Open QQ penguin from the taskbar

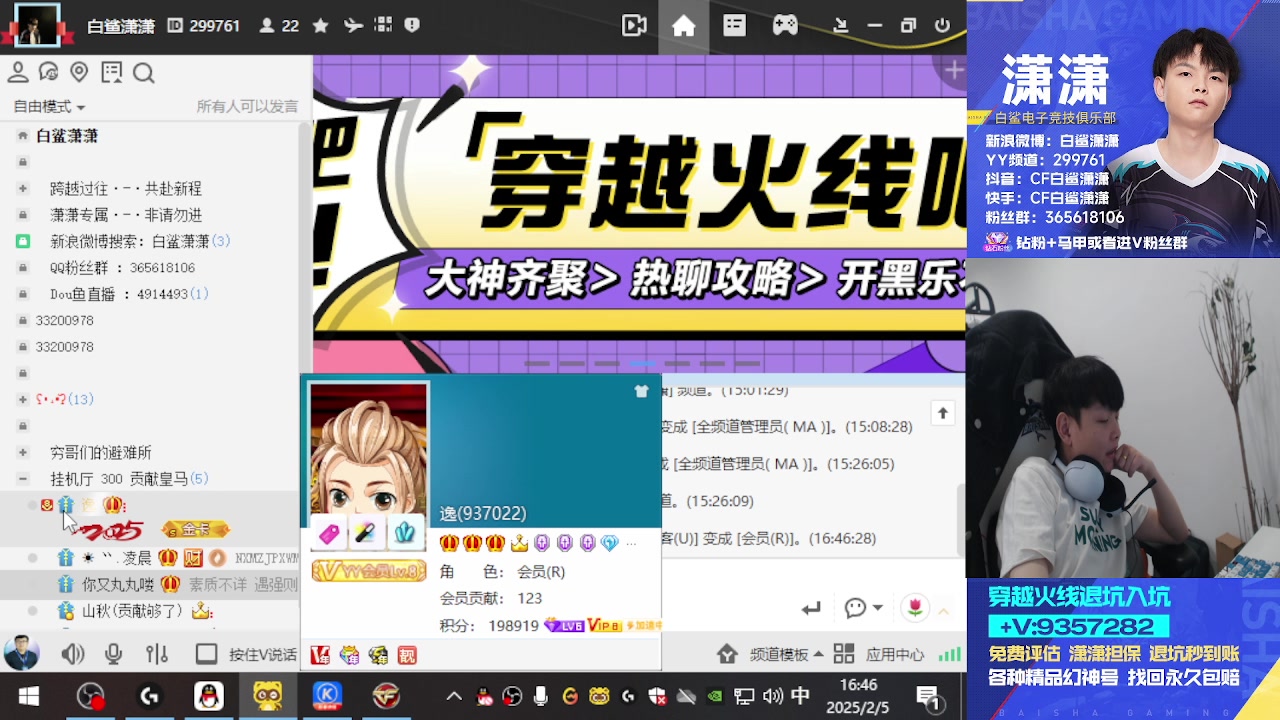point(209,696)
